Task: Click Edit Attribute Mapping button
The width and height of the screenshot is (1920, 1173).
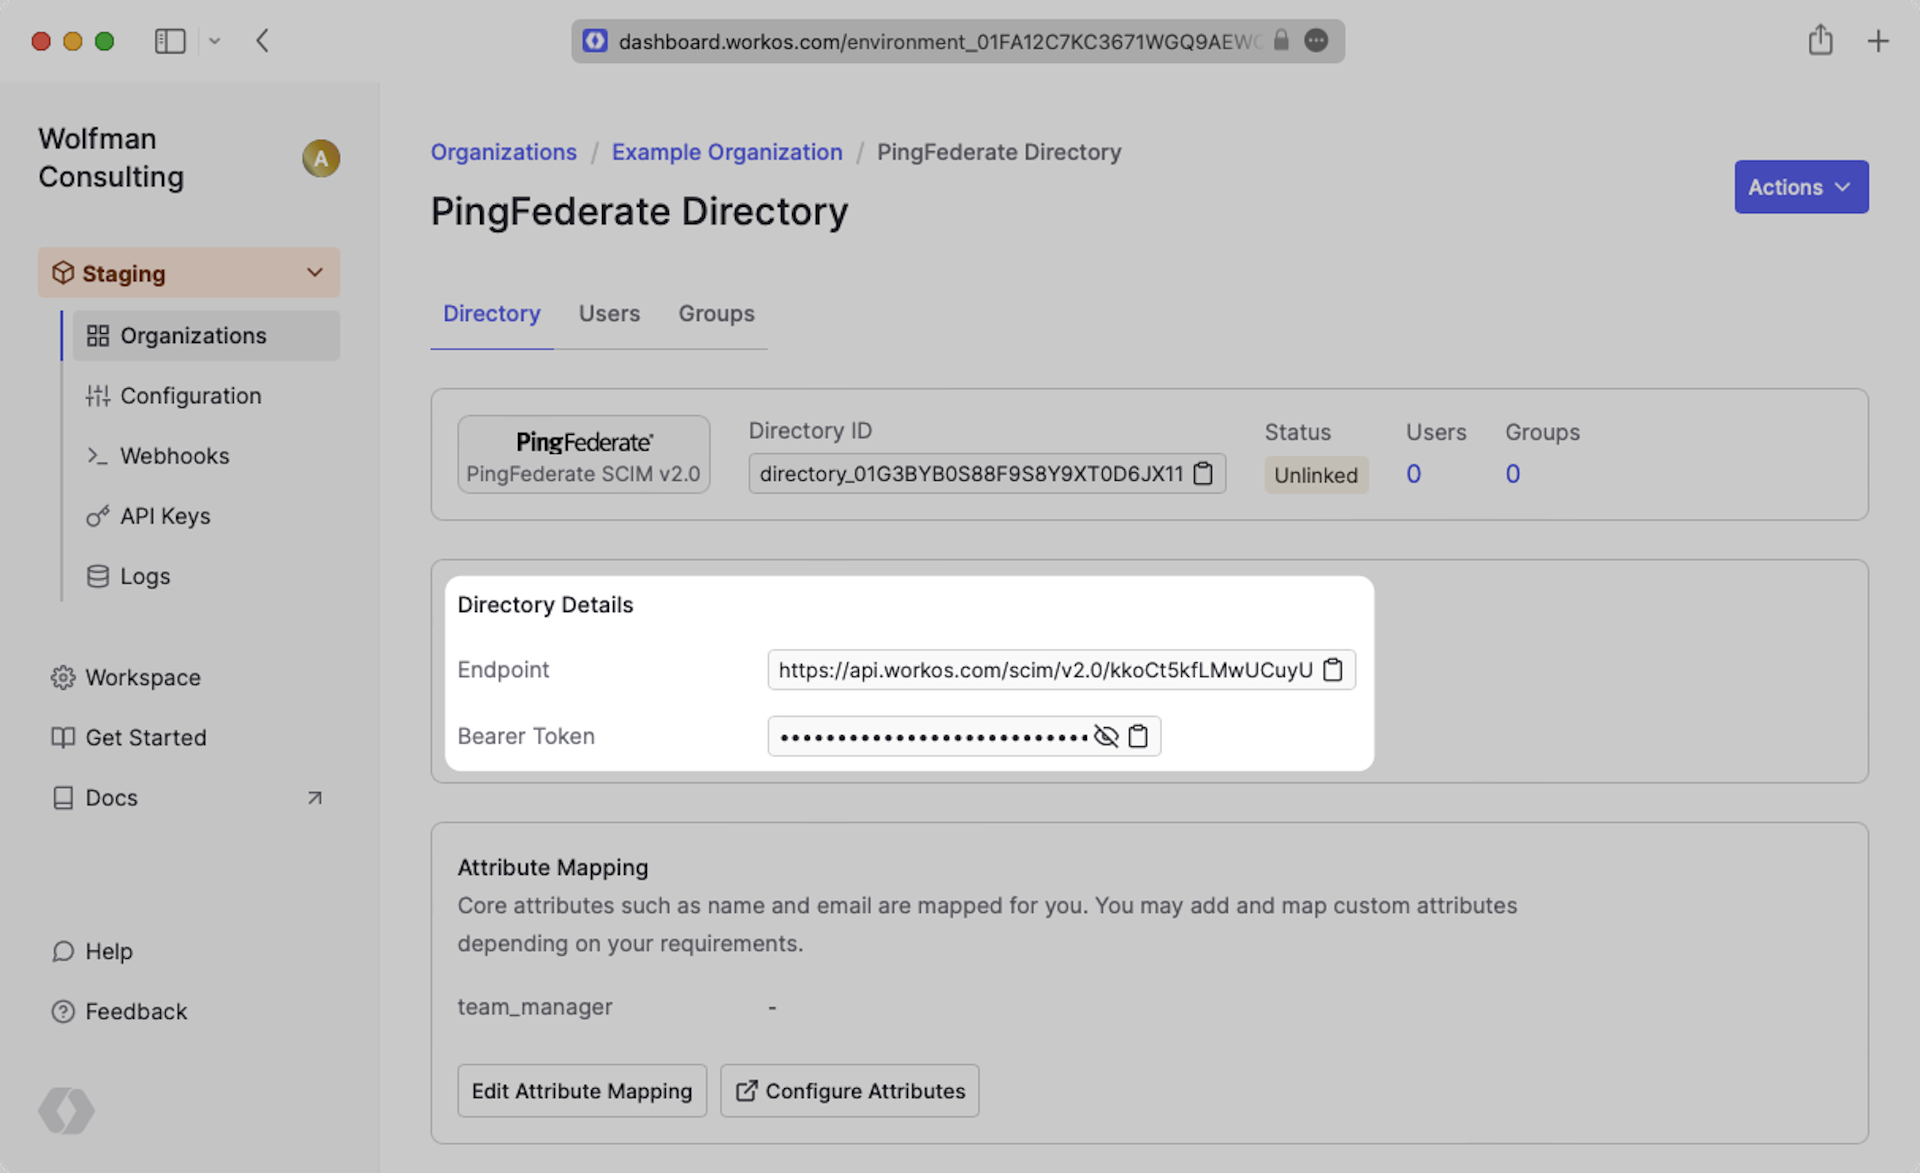Action: (x=581, y=1091)
